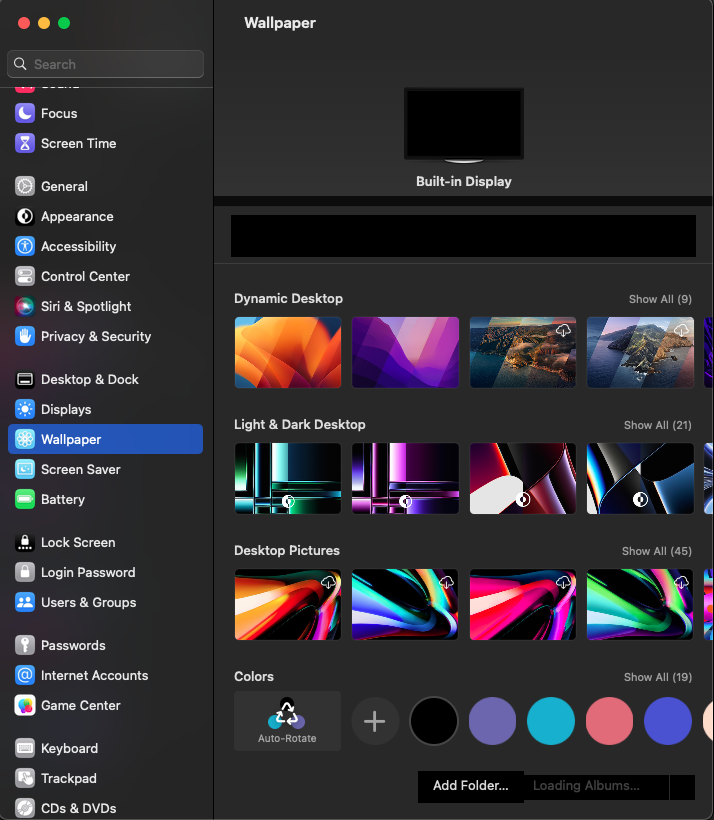Screen dimensions: 714x820
Task: Add a custom color with plus button
Action: (375, 721)
